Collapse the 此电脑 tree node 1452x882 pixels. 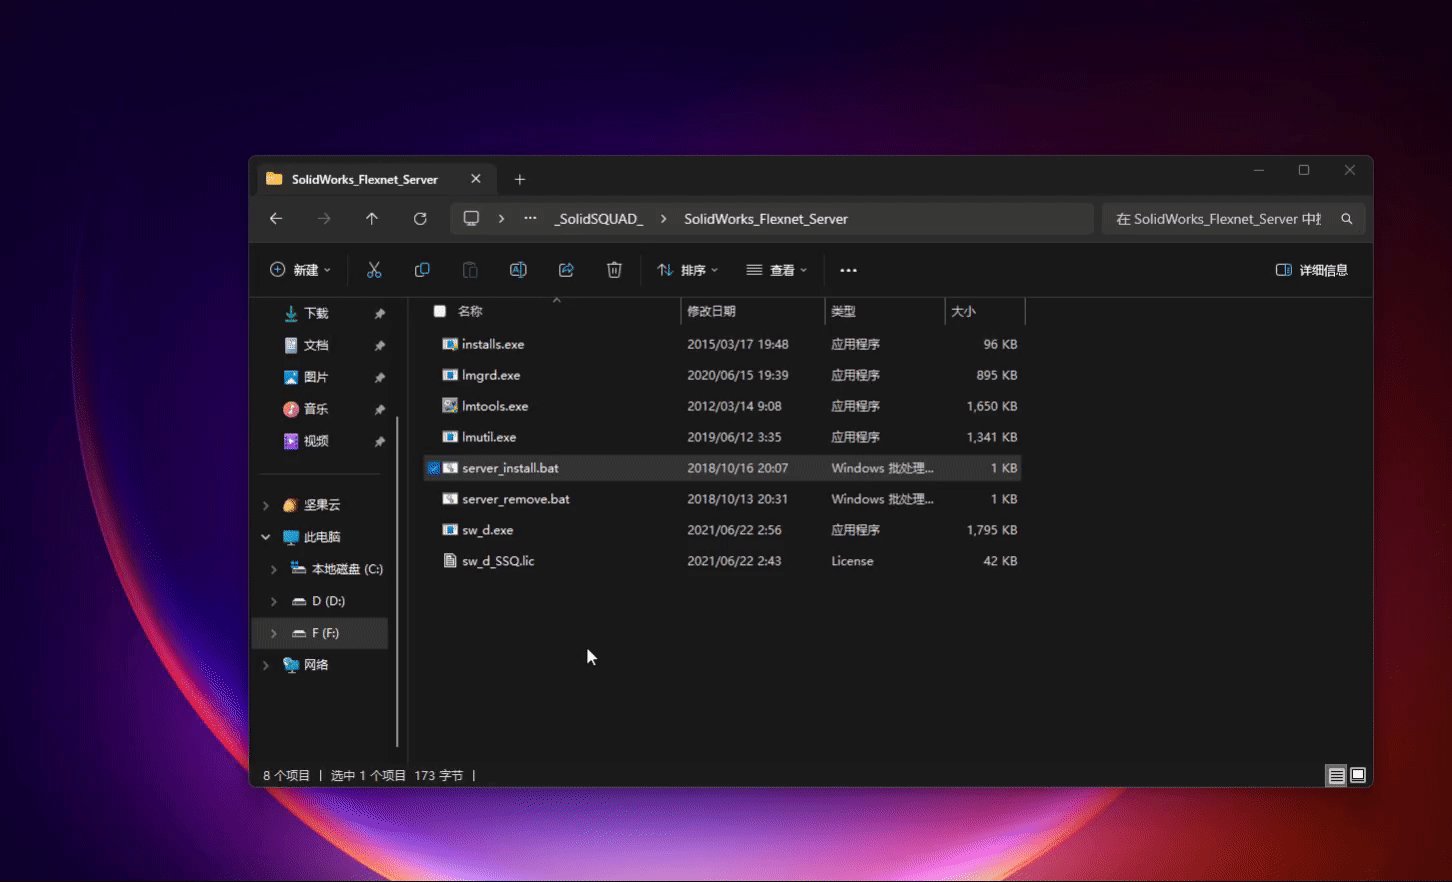[x=266, y=537]
